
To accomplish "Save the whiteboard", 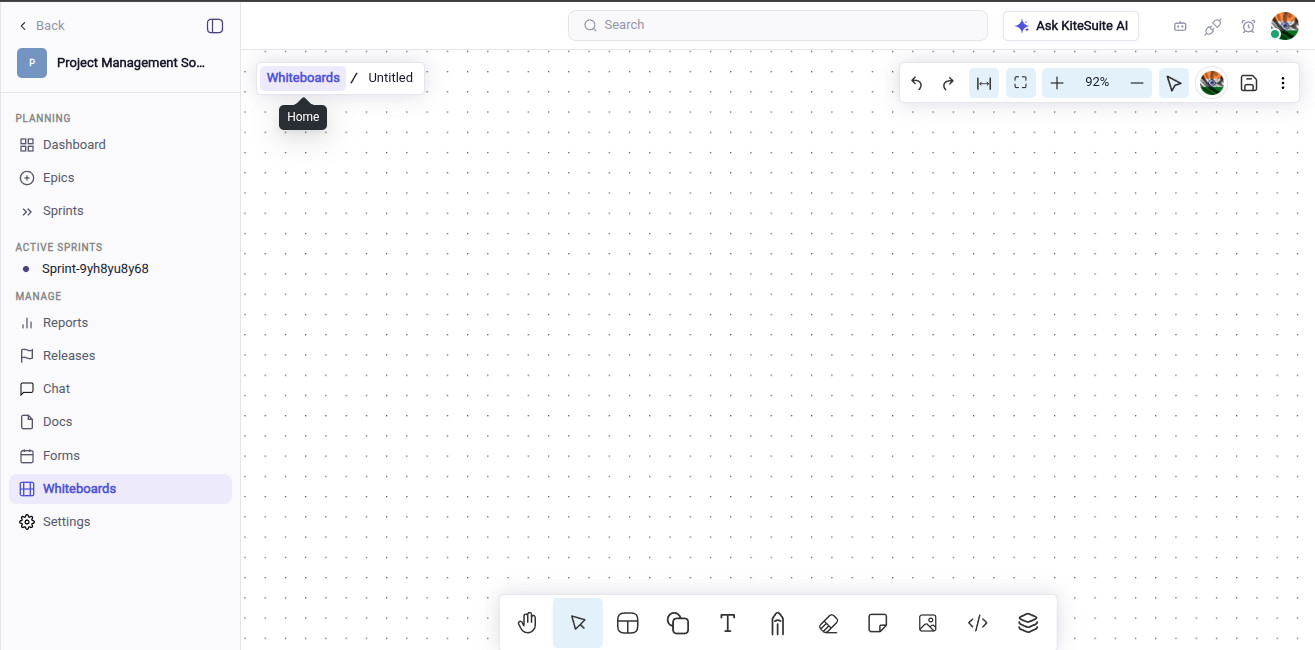I will tap(1249, 83).
